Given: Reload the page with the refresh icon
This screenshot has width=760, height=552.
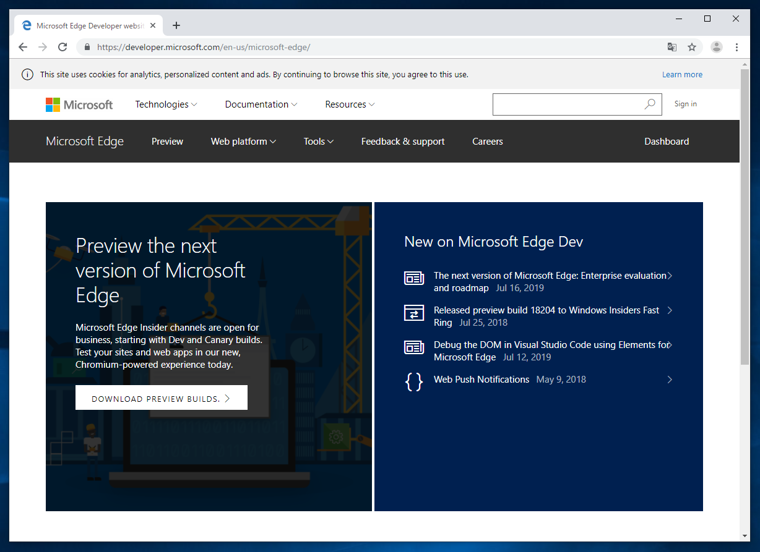Looking at the screenshot, I should click(x=63, y=47).
